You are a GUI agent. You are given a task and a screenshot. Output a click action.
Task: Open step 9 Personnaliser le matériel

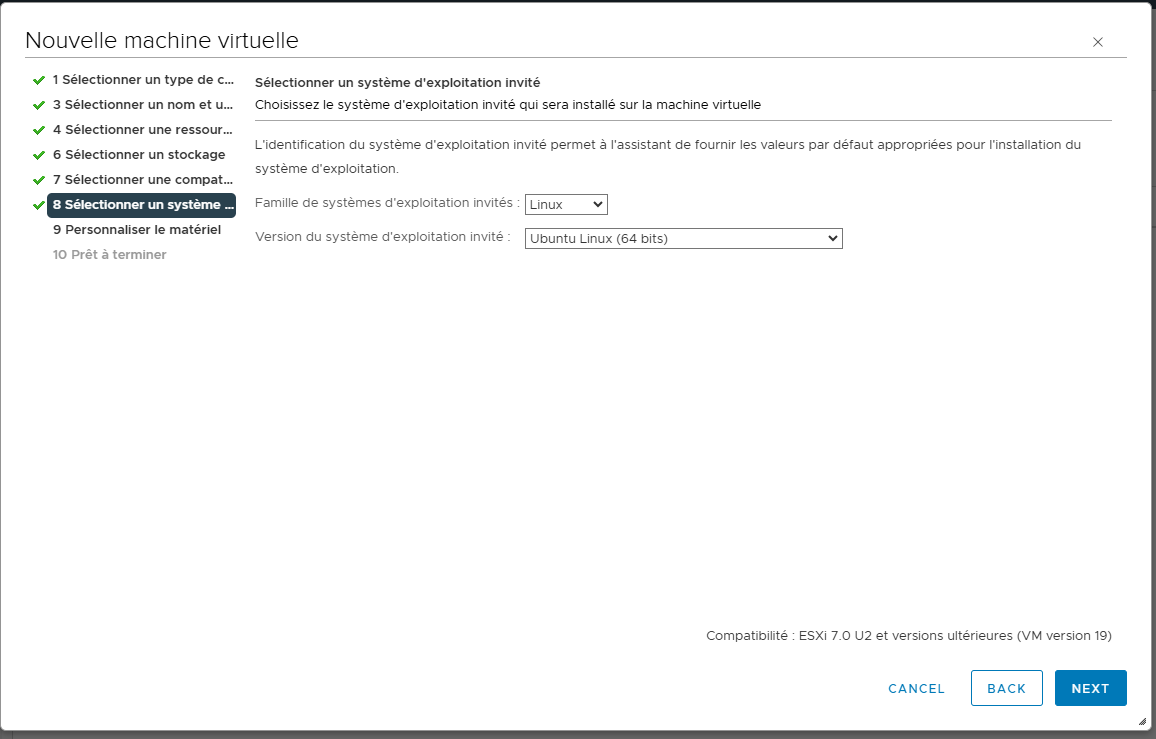click(x=137, y=230)
